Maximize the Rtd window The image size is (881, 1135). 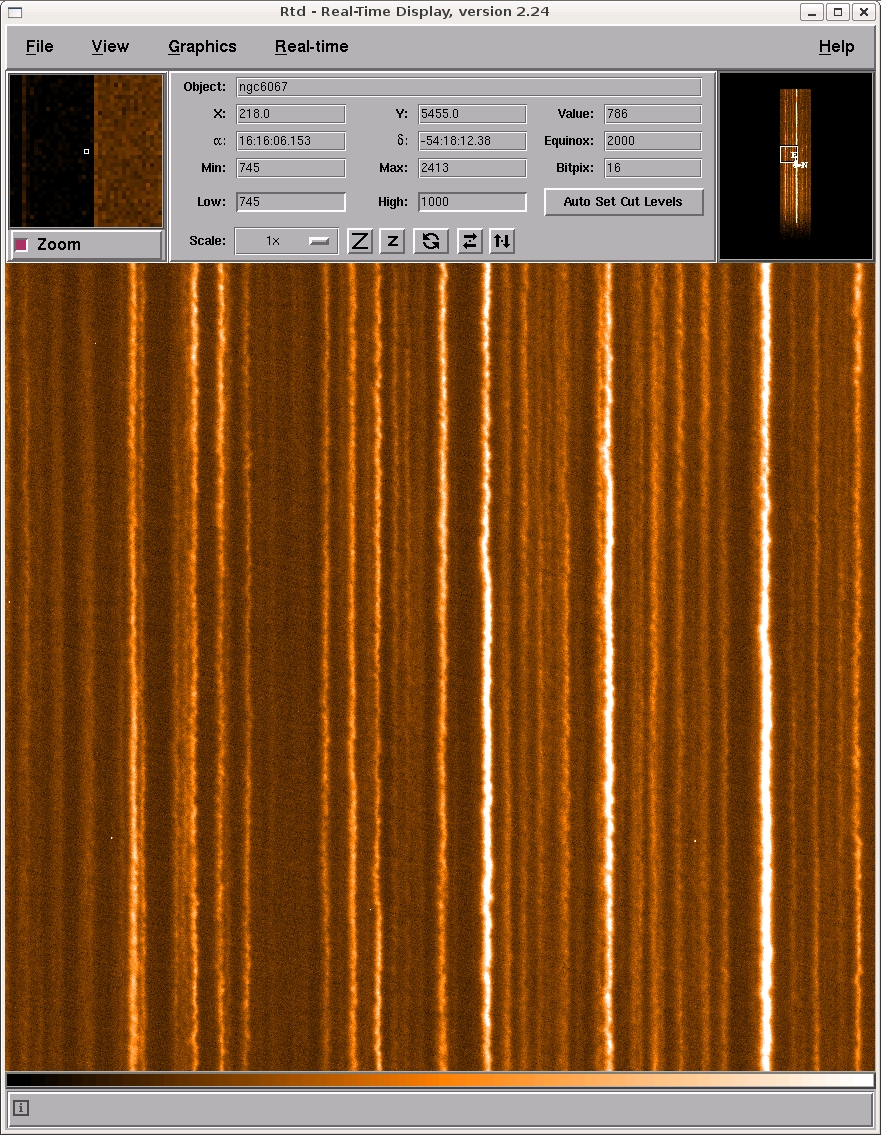click(838, 12)
